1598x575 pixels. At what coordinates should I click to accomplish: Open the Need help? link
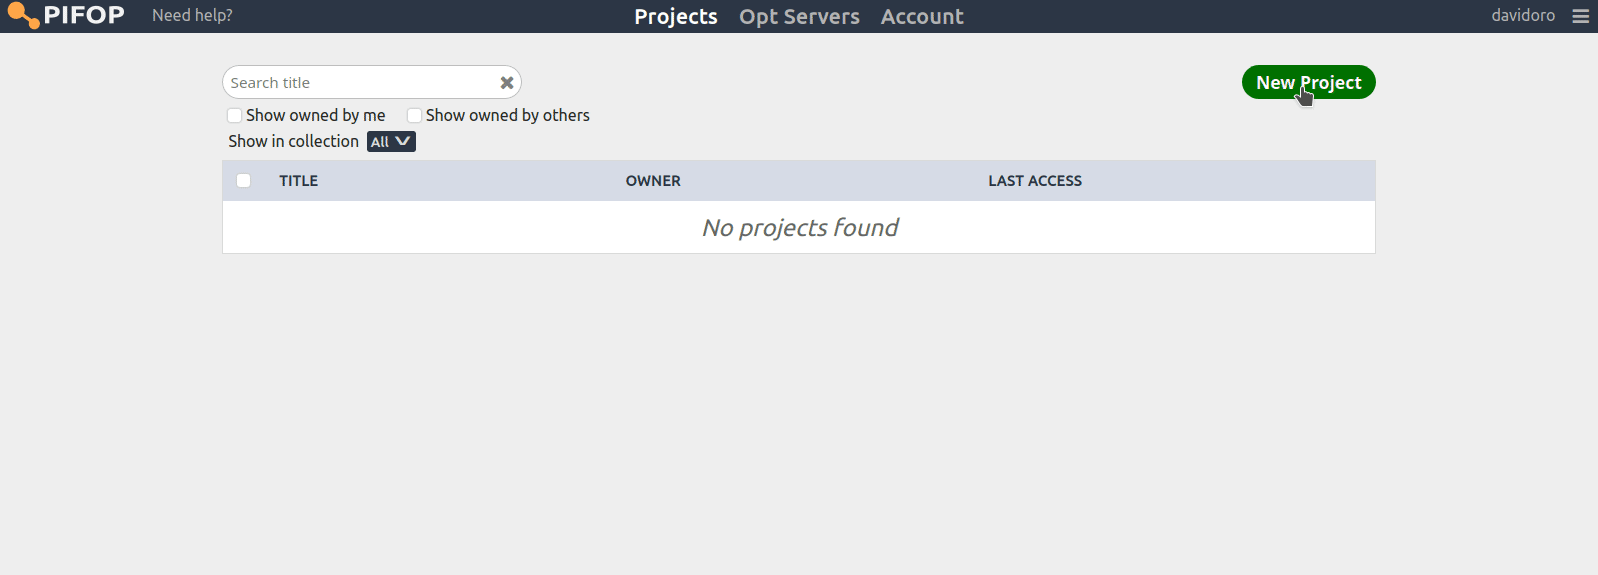point(192,15)
